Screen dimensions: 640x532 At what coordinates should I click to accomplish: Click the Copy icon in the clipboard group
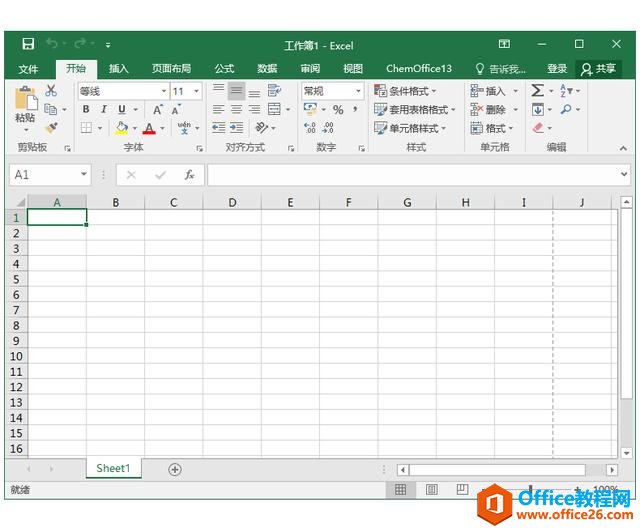point(50,109)
